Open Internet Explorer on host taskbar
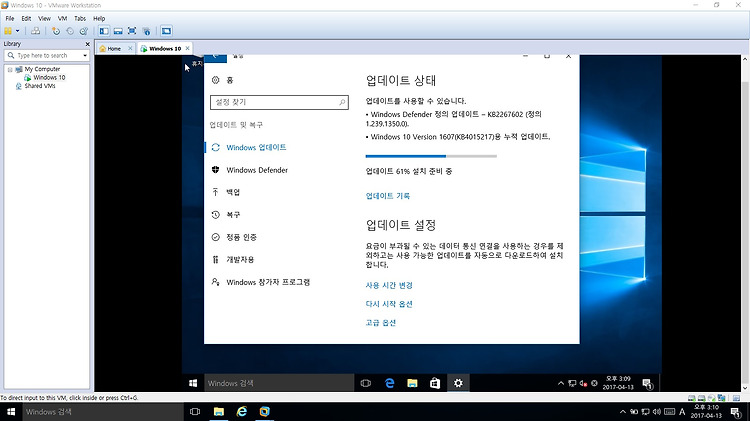The height and width of the screenshot is (421, 750). click(242, 411)
